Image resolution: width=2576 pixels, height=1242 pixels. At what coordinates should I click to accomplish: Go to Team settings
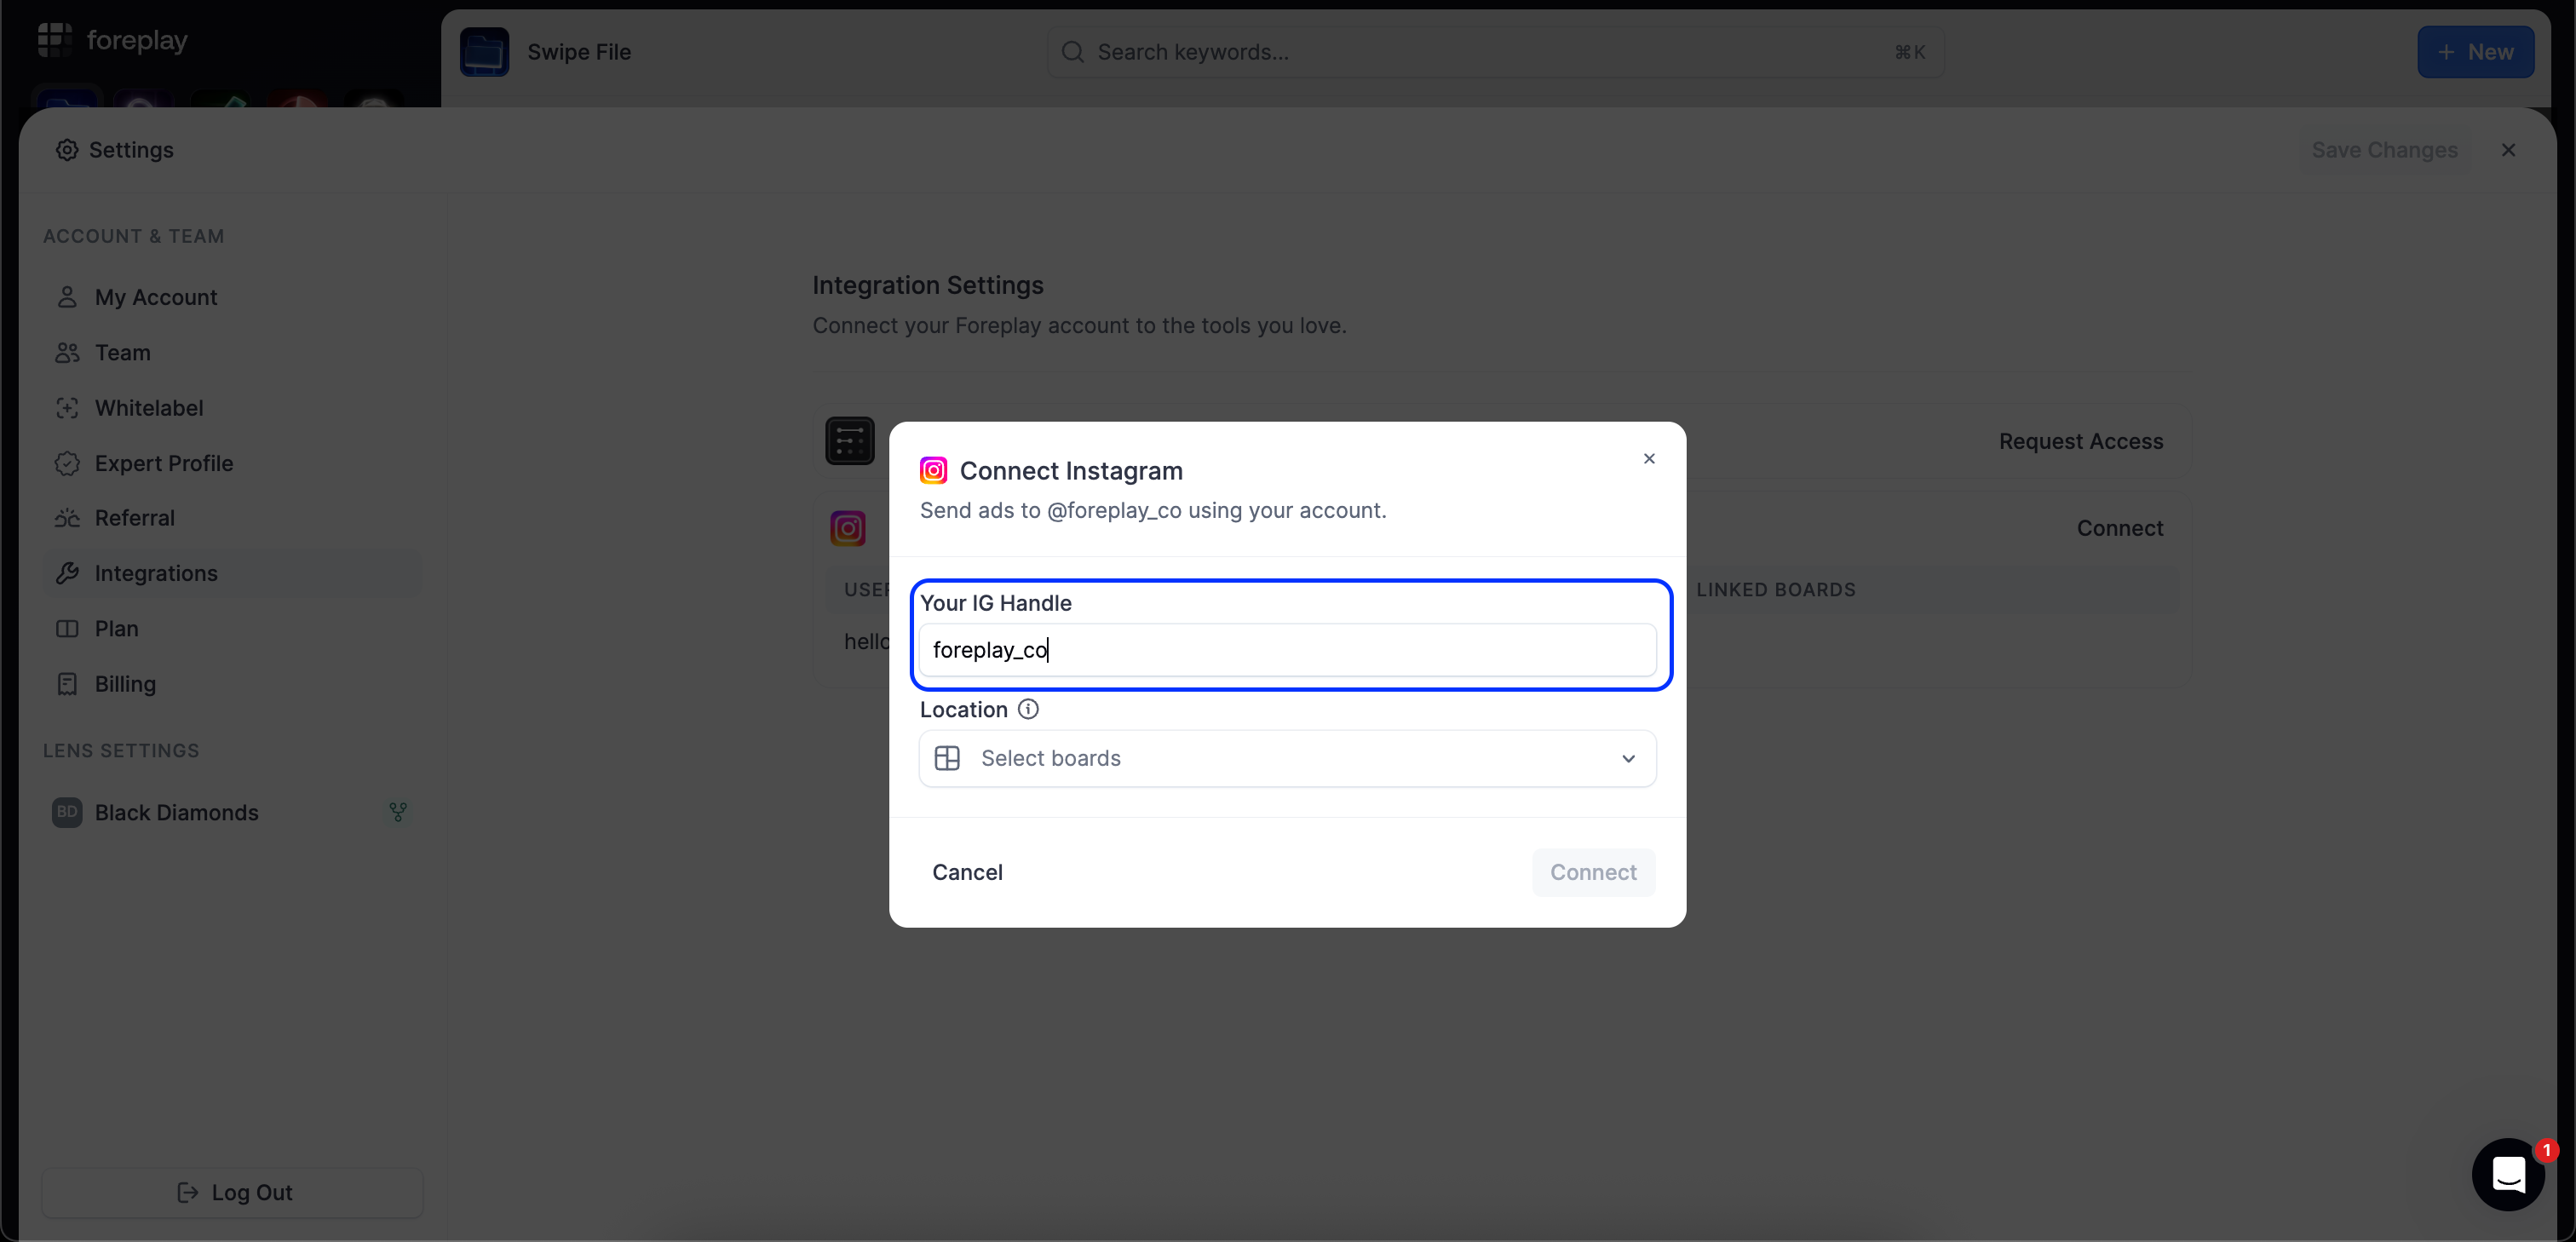pyautogui.click(x=232, y=353)
